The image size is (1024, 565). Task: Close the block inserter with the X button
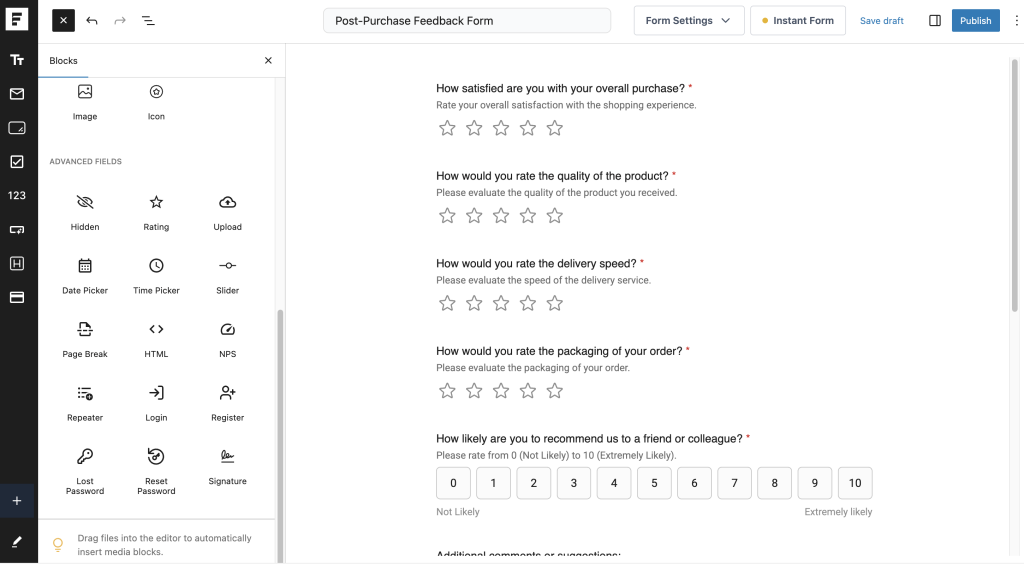(x=63, y=20)
